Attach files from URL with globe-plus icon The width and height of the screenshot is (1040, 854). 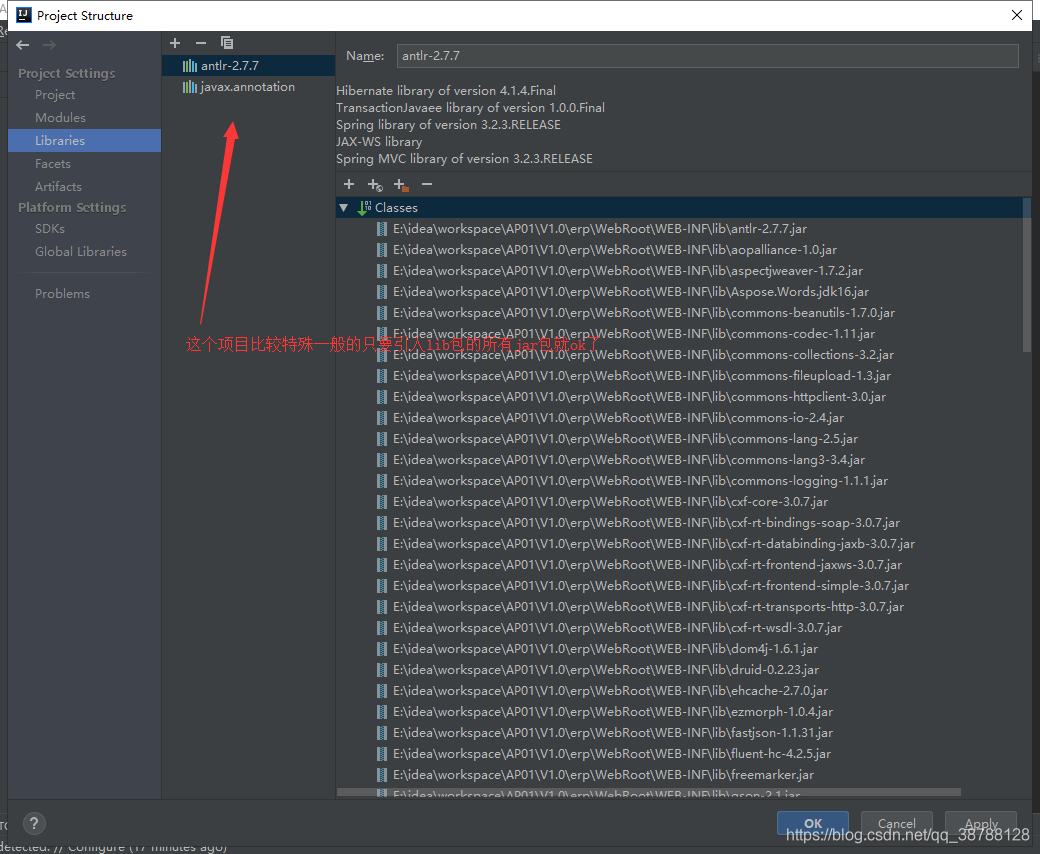[375, 185]
